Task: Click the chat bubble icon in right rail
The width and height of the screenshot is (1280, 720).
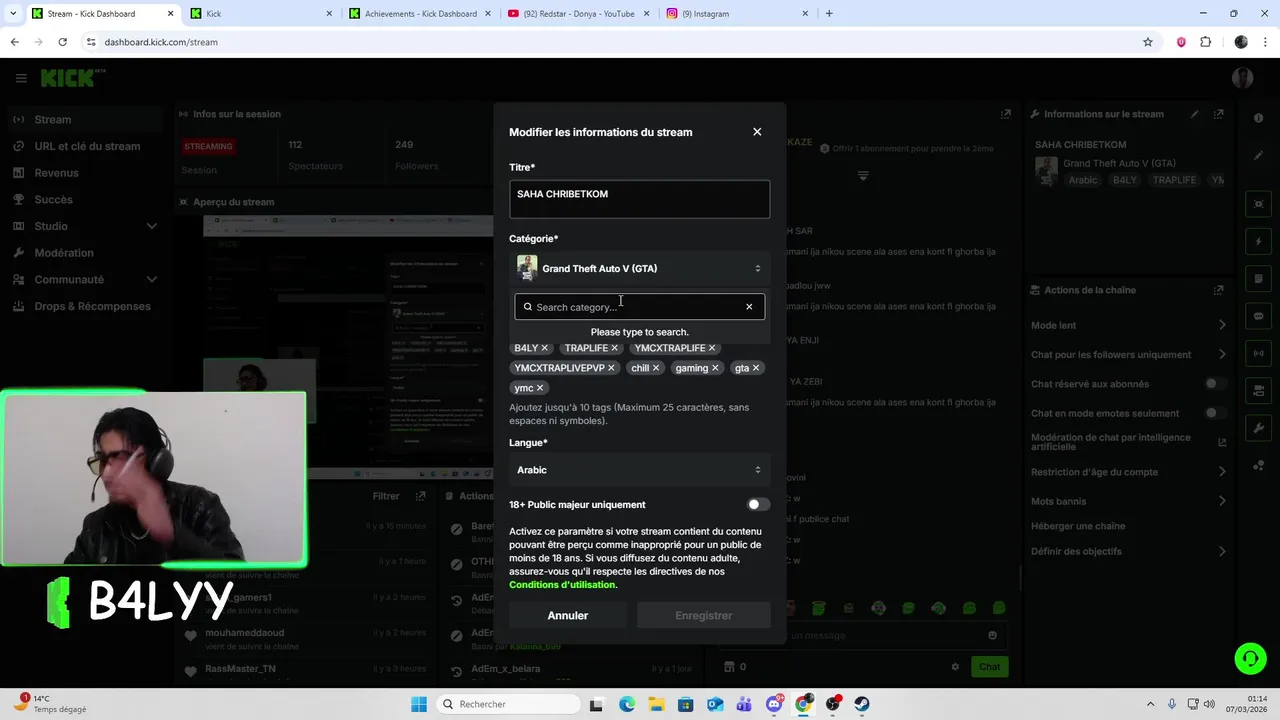Action: coord(1259,316)
